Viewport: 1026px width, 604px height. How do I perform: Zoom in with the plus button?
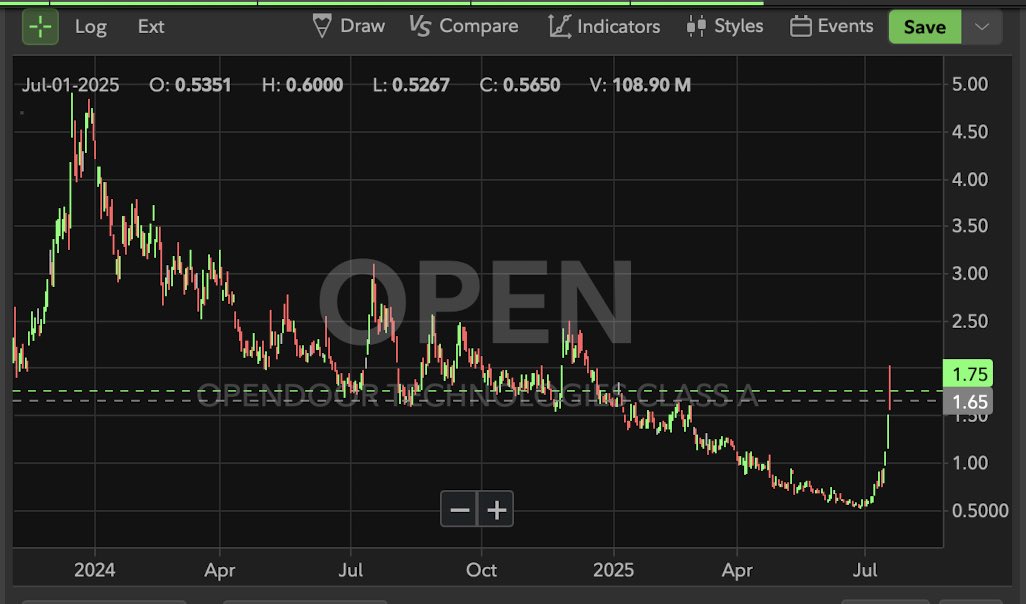coord(496,509)
